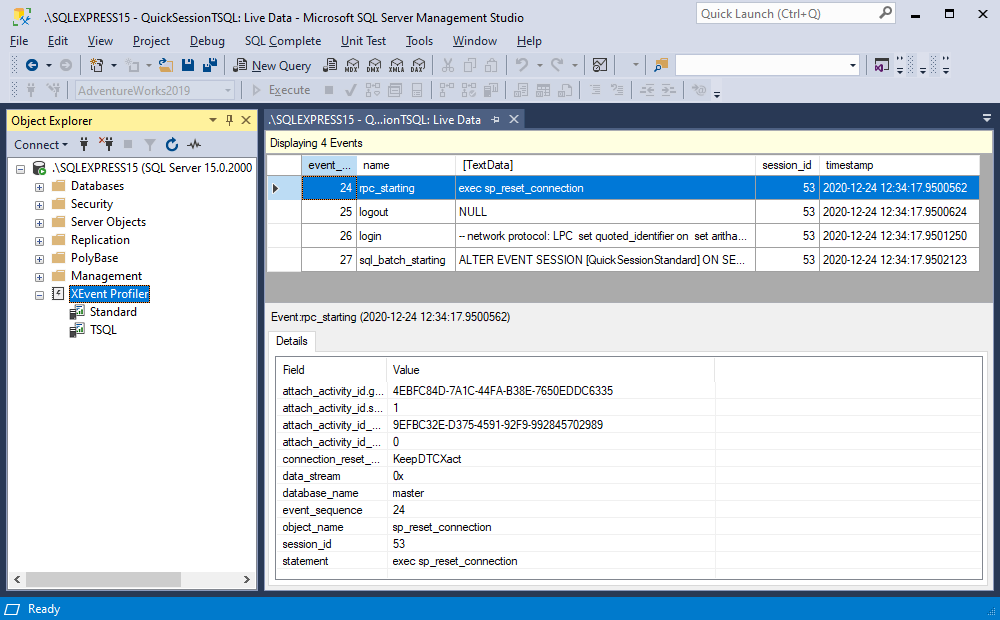Open the Help menu
The height and width of the screenshot is (620, 1000).
click(529, 41)
